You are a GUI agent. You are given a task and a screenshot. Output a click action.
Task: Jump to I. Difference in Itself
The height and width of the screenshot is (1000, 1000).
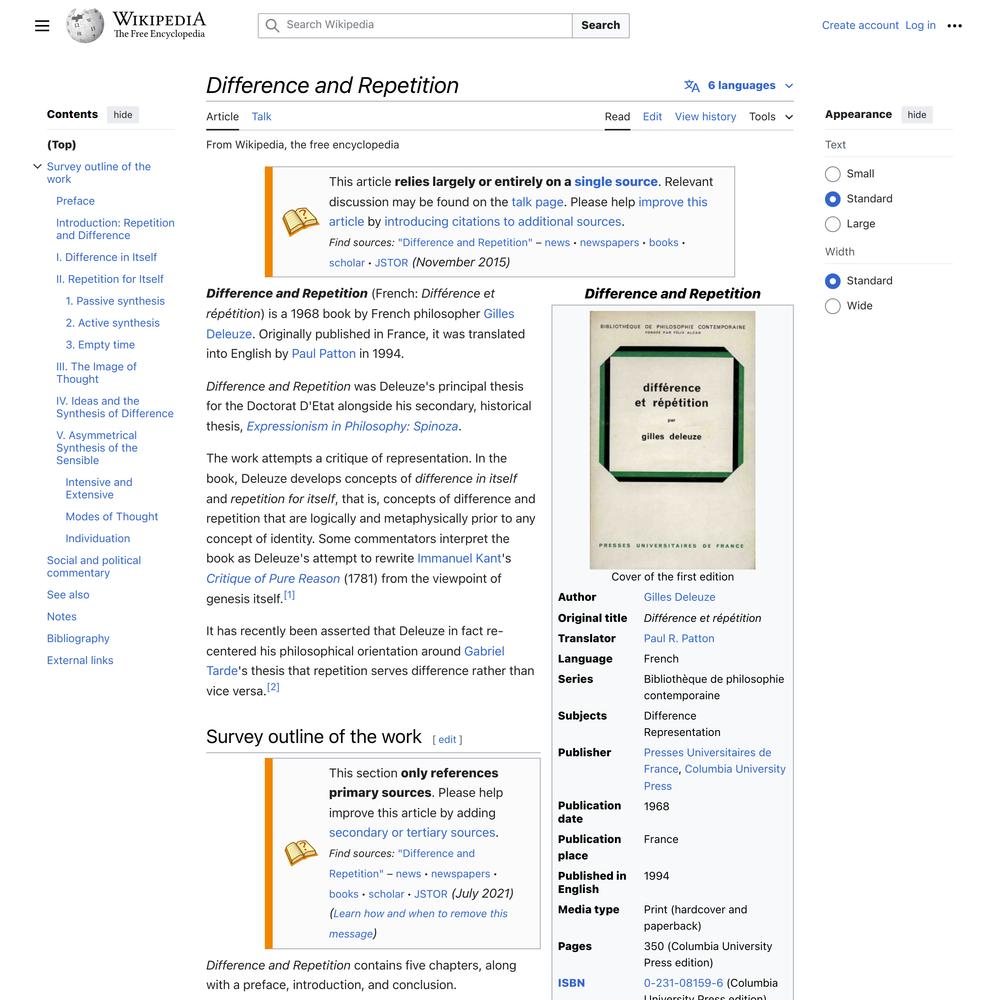(x=106, y=257)
